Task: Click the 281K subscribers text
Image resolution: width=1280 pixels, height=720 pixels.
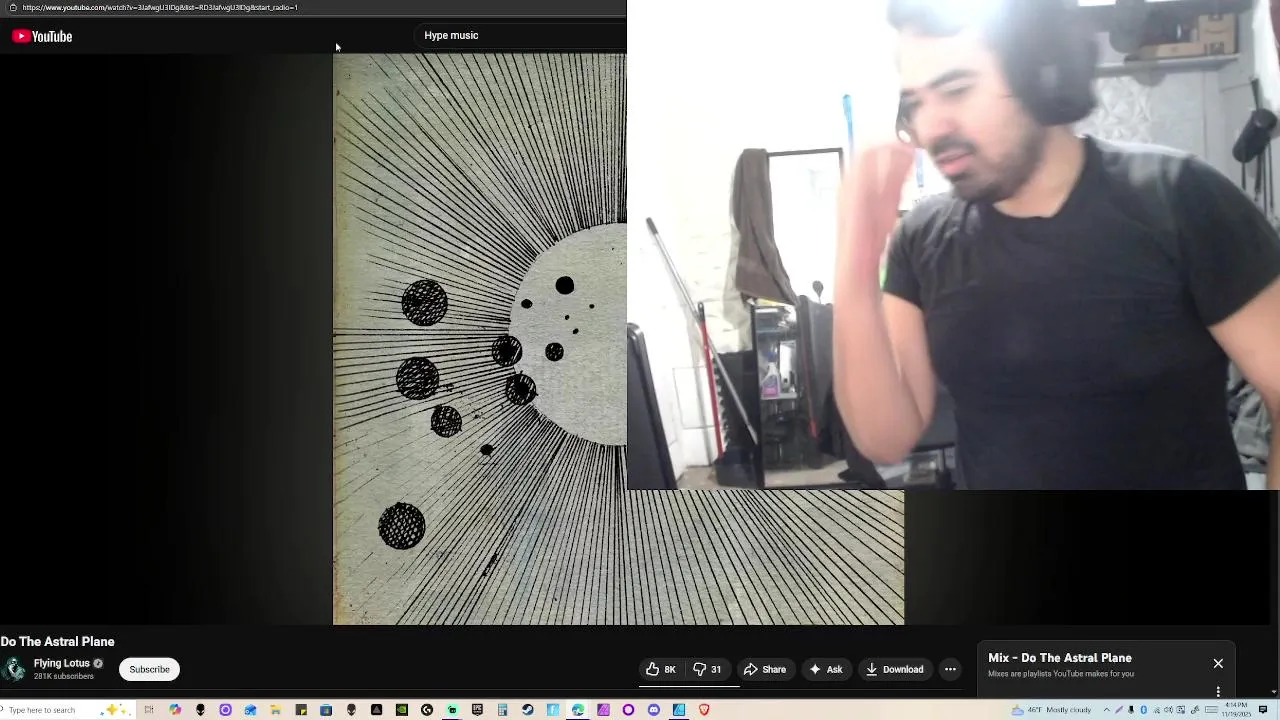Action: point(64,677)
